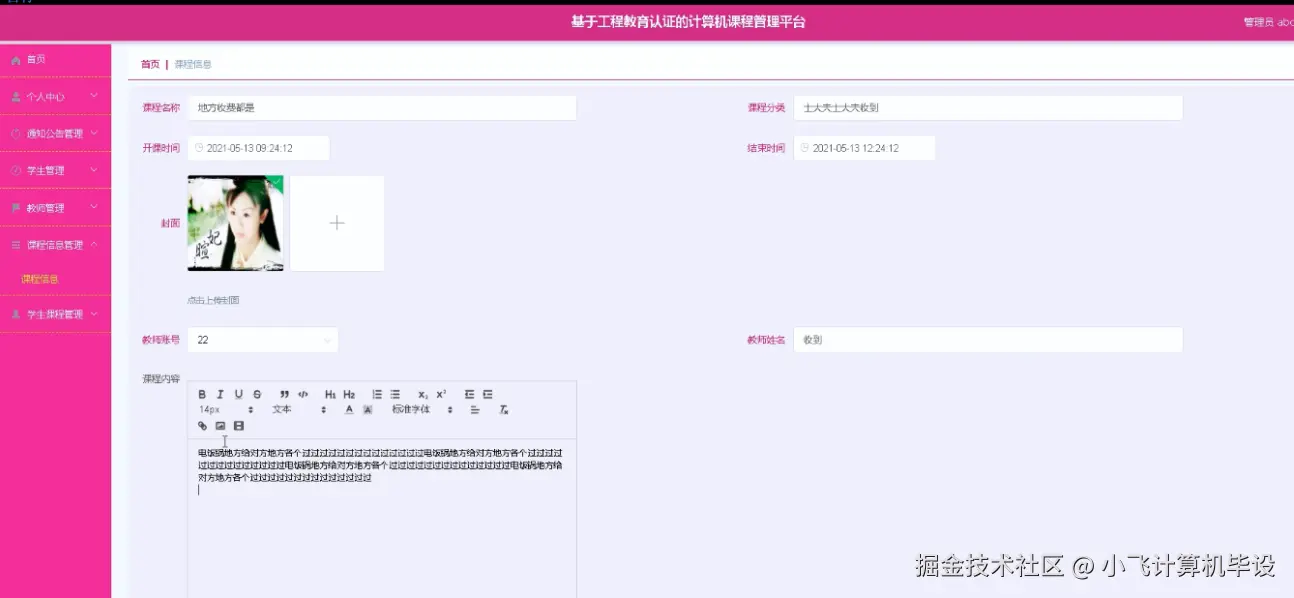The image size is (1294, 598).
Task: Click the clock icon in 结束时间 field
Action: point(805,148)
